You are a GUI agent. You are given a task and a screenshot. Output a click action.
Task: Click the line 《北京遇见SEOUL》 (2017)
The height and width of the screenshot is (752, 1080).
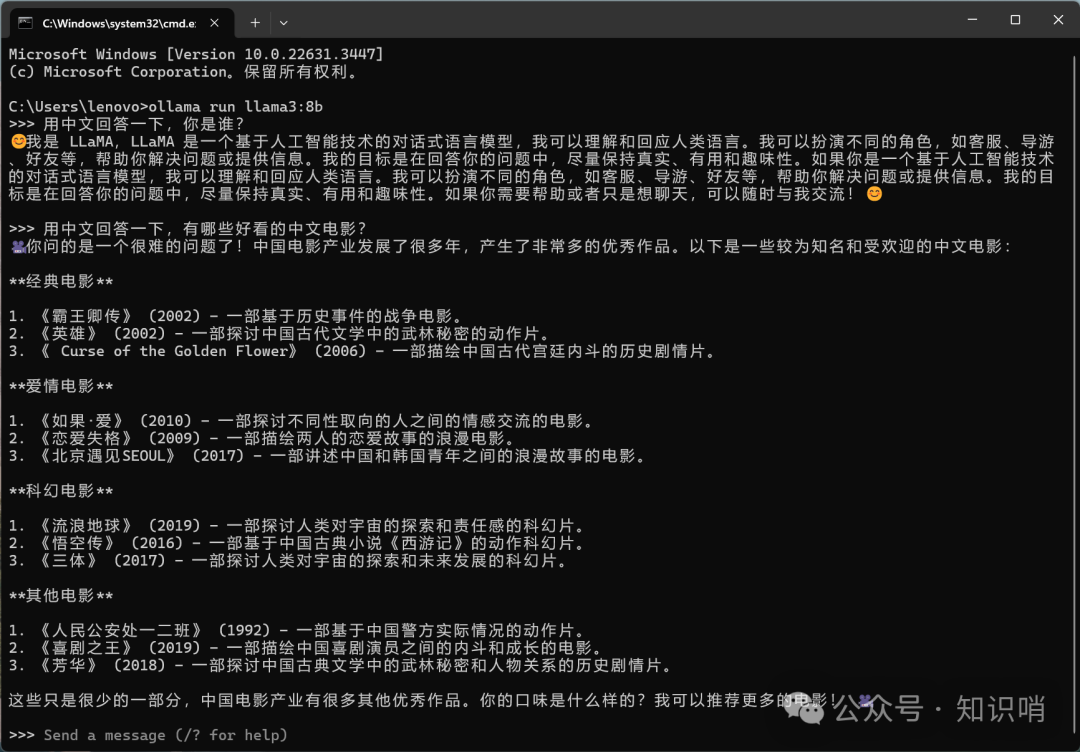coord(328,456)
